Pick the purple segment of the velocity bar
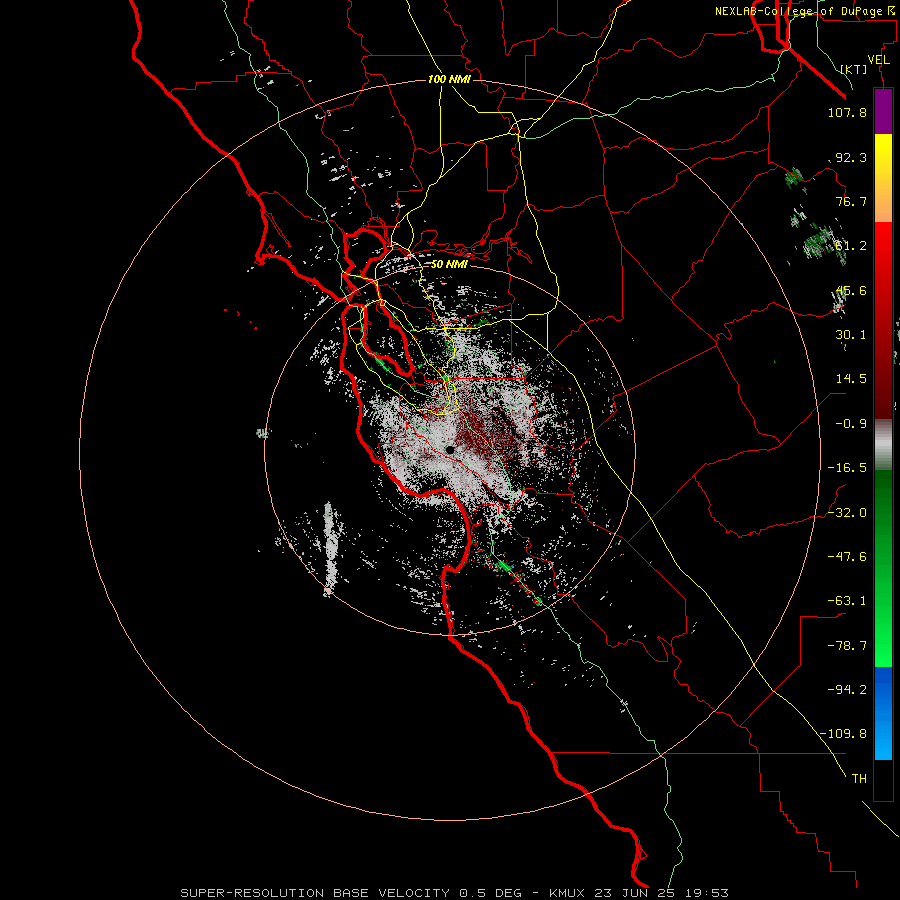 (883, 111)
